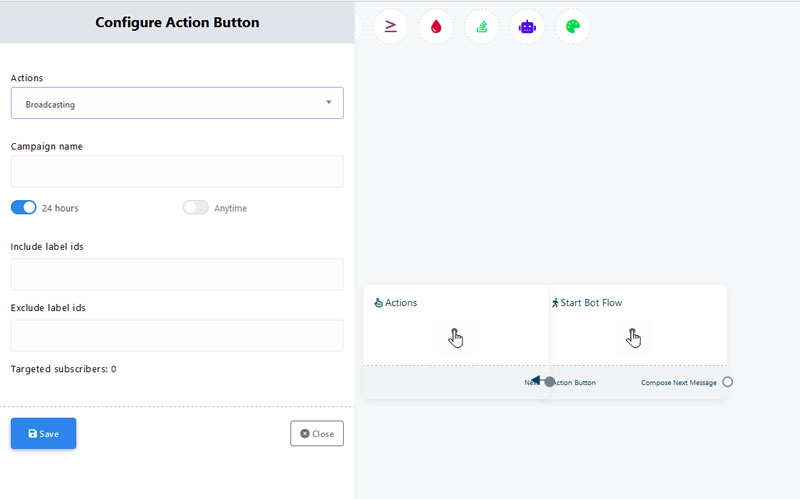The width and height of the screenshot is (800, 499).
Task: Click the Start Bot Flow node title
Action: pyautogui.click(x=587, y=303)
